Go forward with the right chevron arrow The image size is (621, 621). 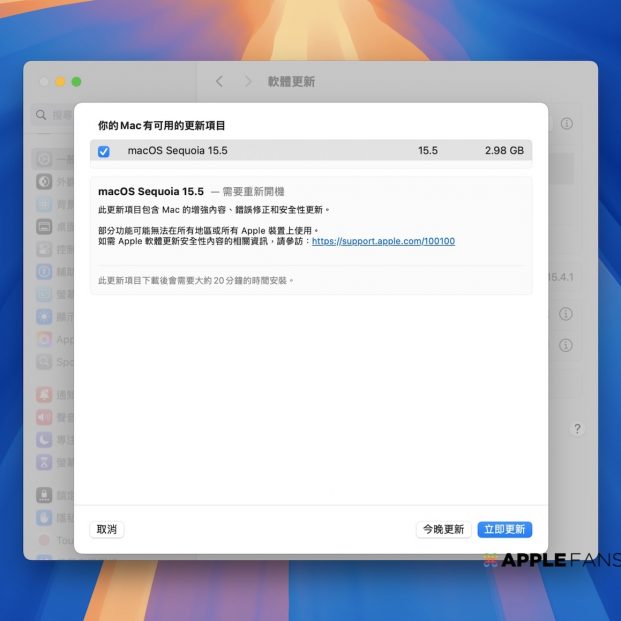[x=246, y=81]
